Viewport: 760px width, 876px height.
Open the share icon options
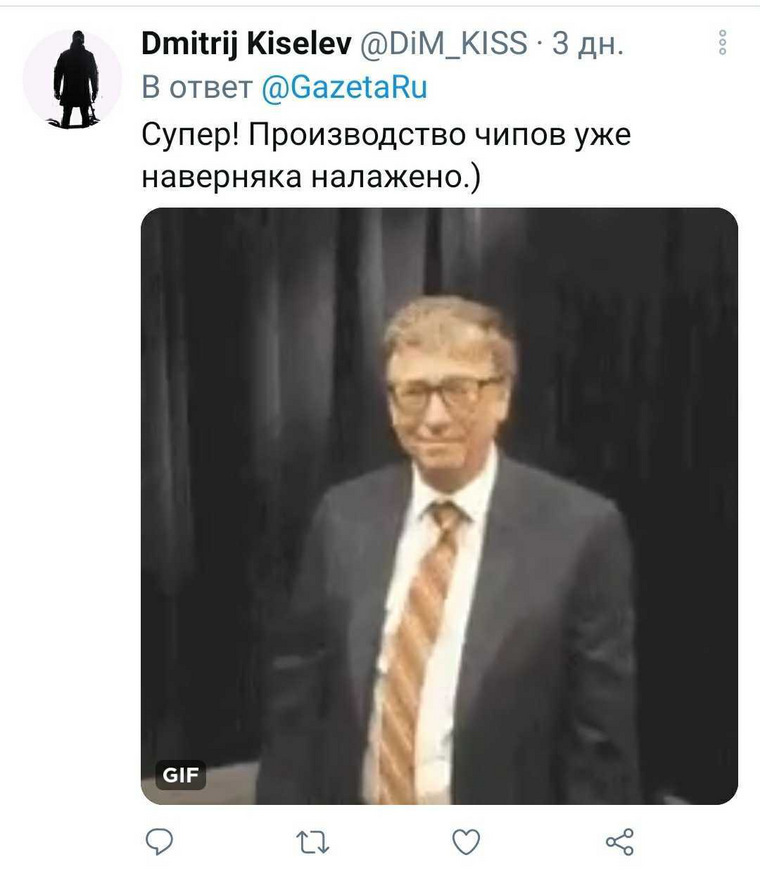point(620,842)
